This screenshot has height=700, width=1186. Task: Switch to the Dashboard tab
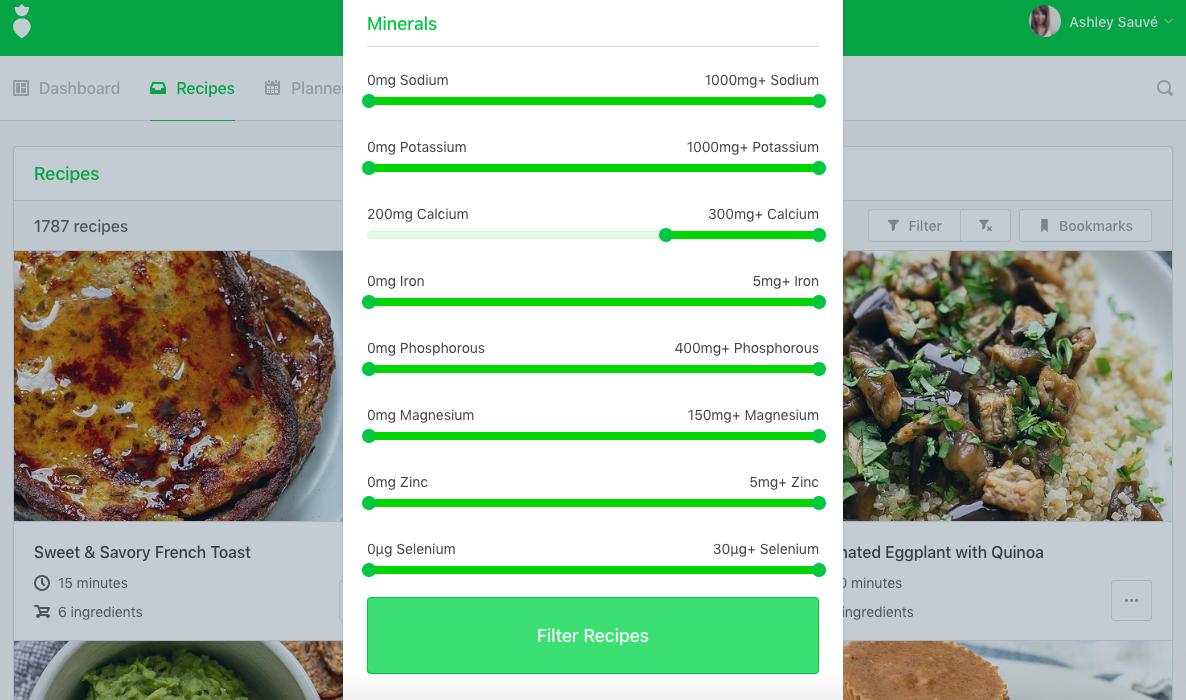click(x=67, y=89)
